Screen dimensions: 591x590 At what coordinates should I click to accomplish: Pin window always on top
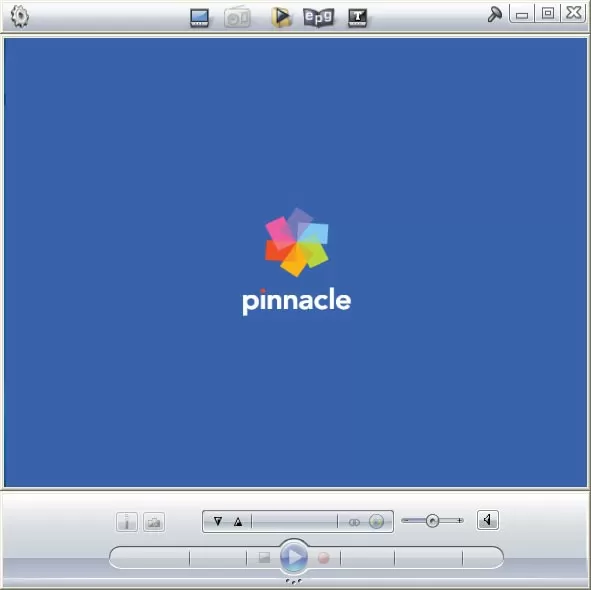tap(494, 15)
